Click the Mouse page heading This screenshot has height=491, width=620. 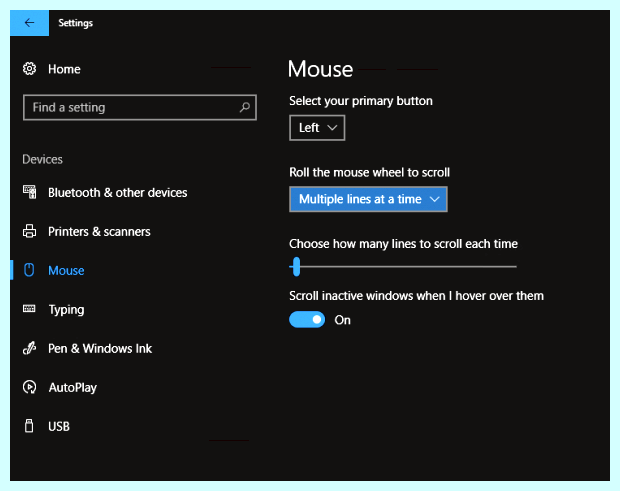(320, 69)
